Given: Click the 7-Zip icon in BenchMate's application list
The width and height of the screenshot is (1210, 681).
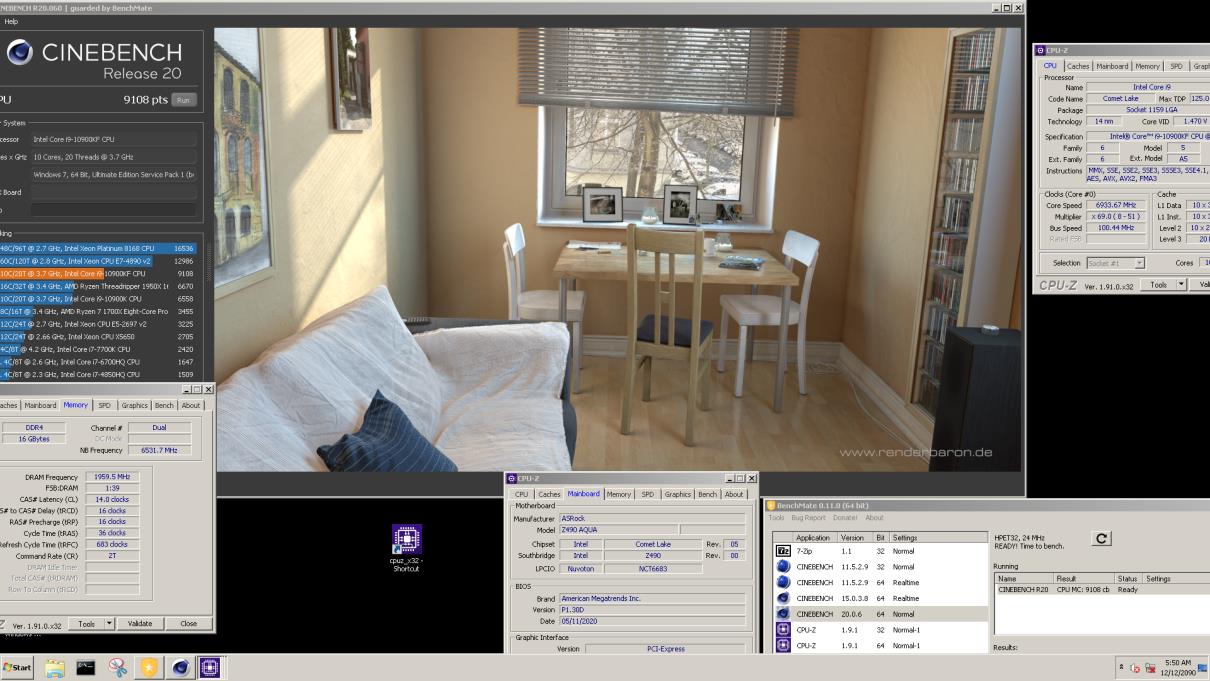Looking at the screenshot, I should [783, 551].
